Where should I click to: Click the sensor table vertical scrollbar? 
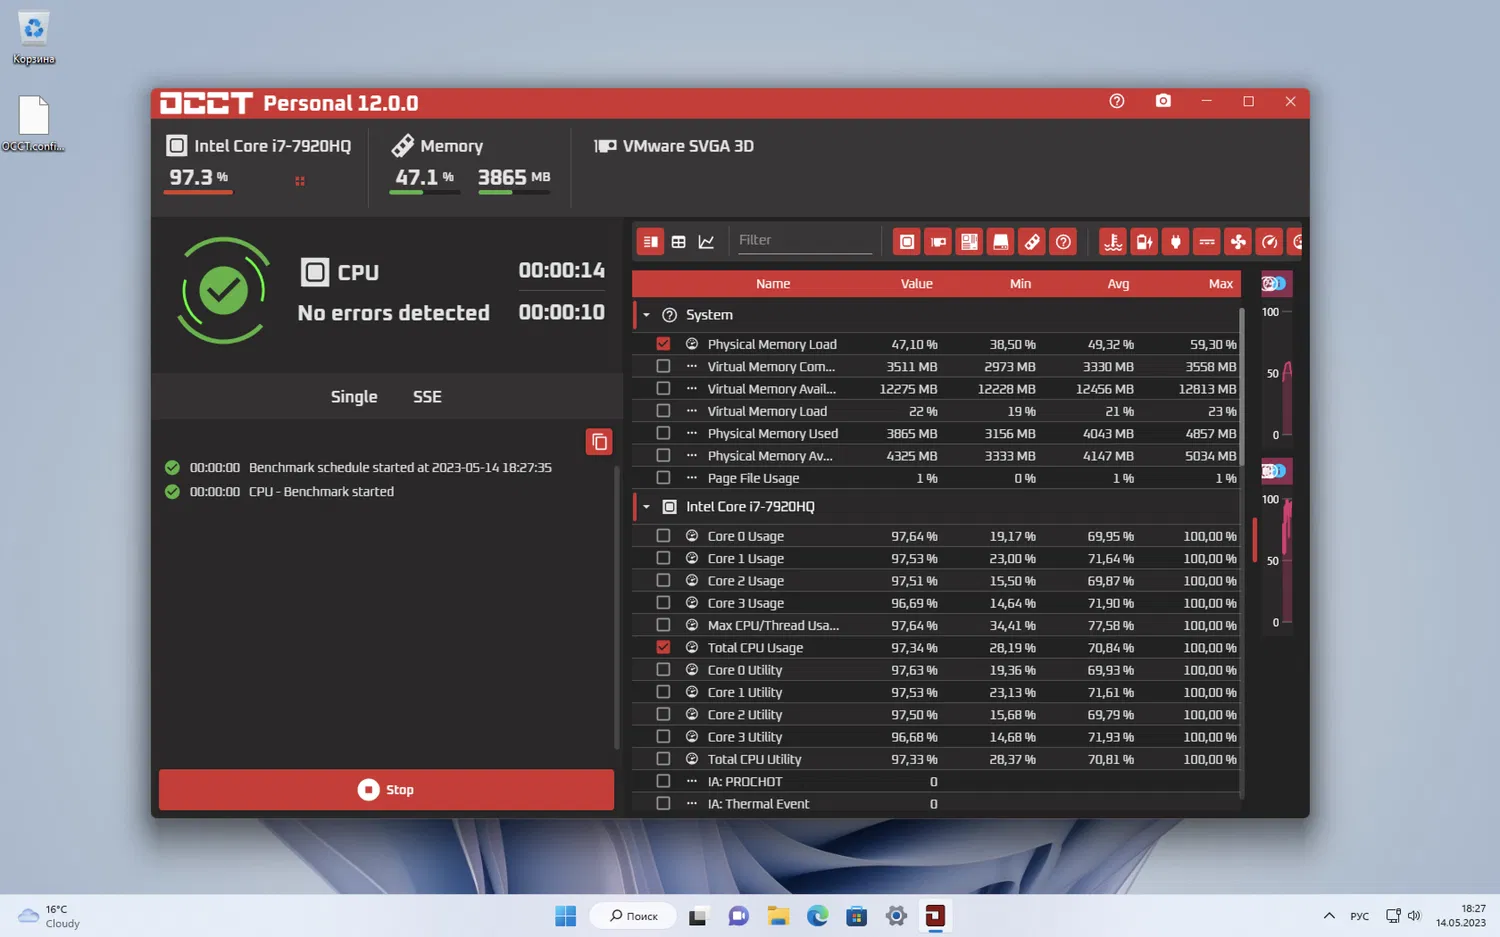pos(1241,386)
